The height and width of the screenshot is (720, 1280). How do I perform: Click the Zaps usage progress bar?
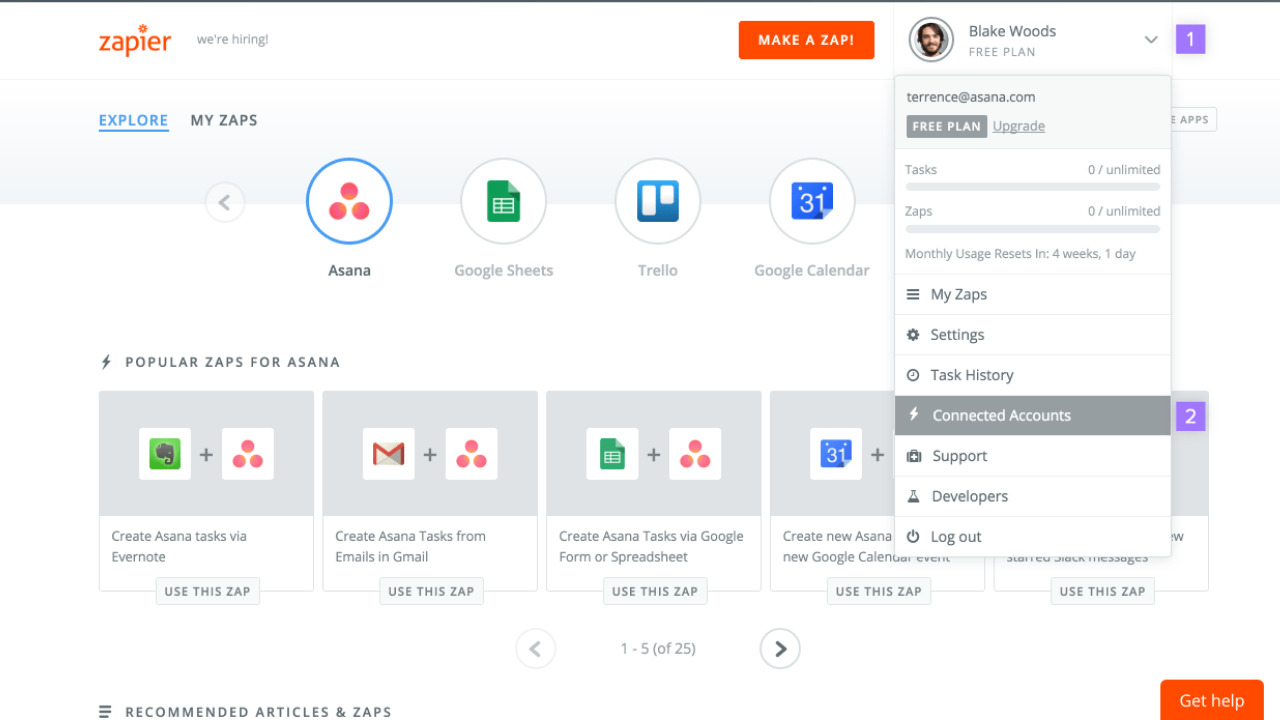1032,229
